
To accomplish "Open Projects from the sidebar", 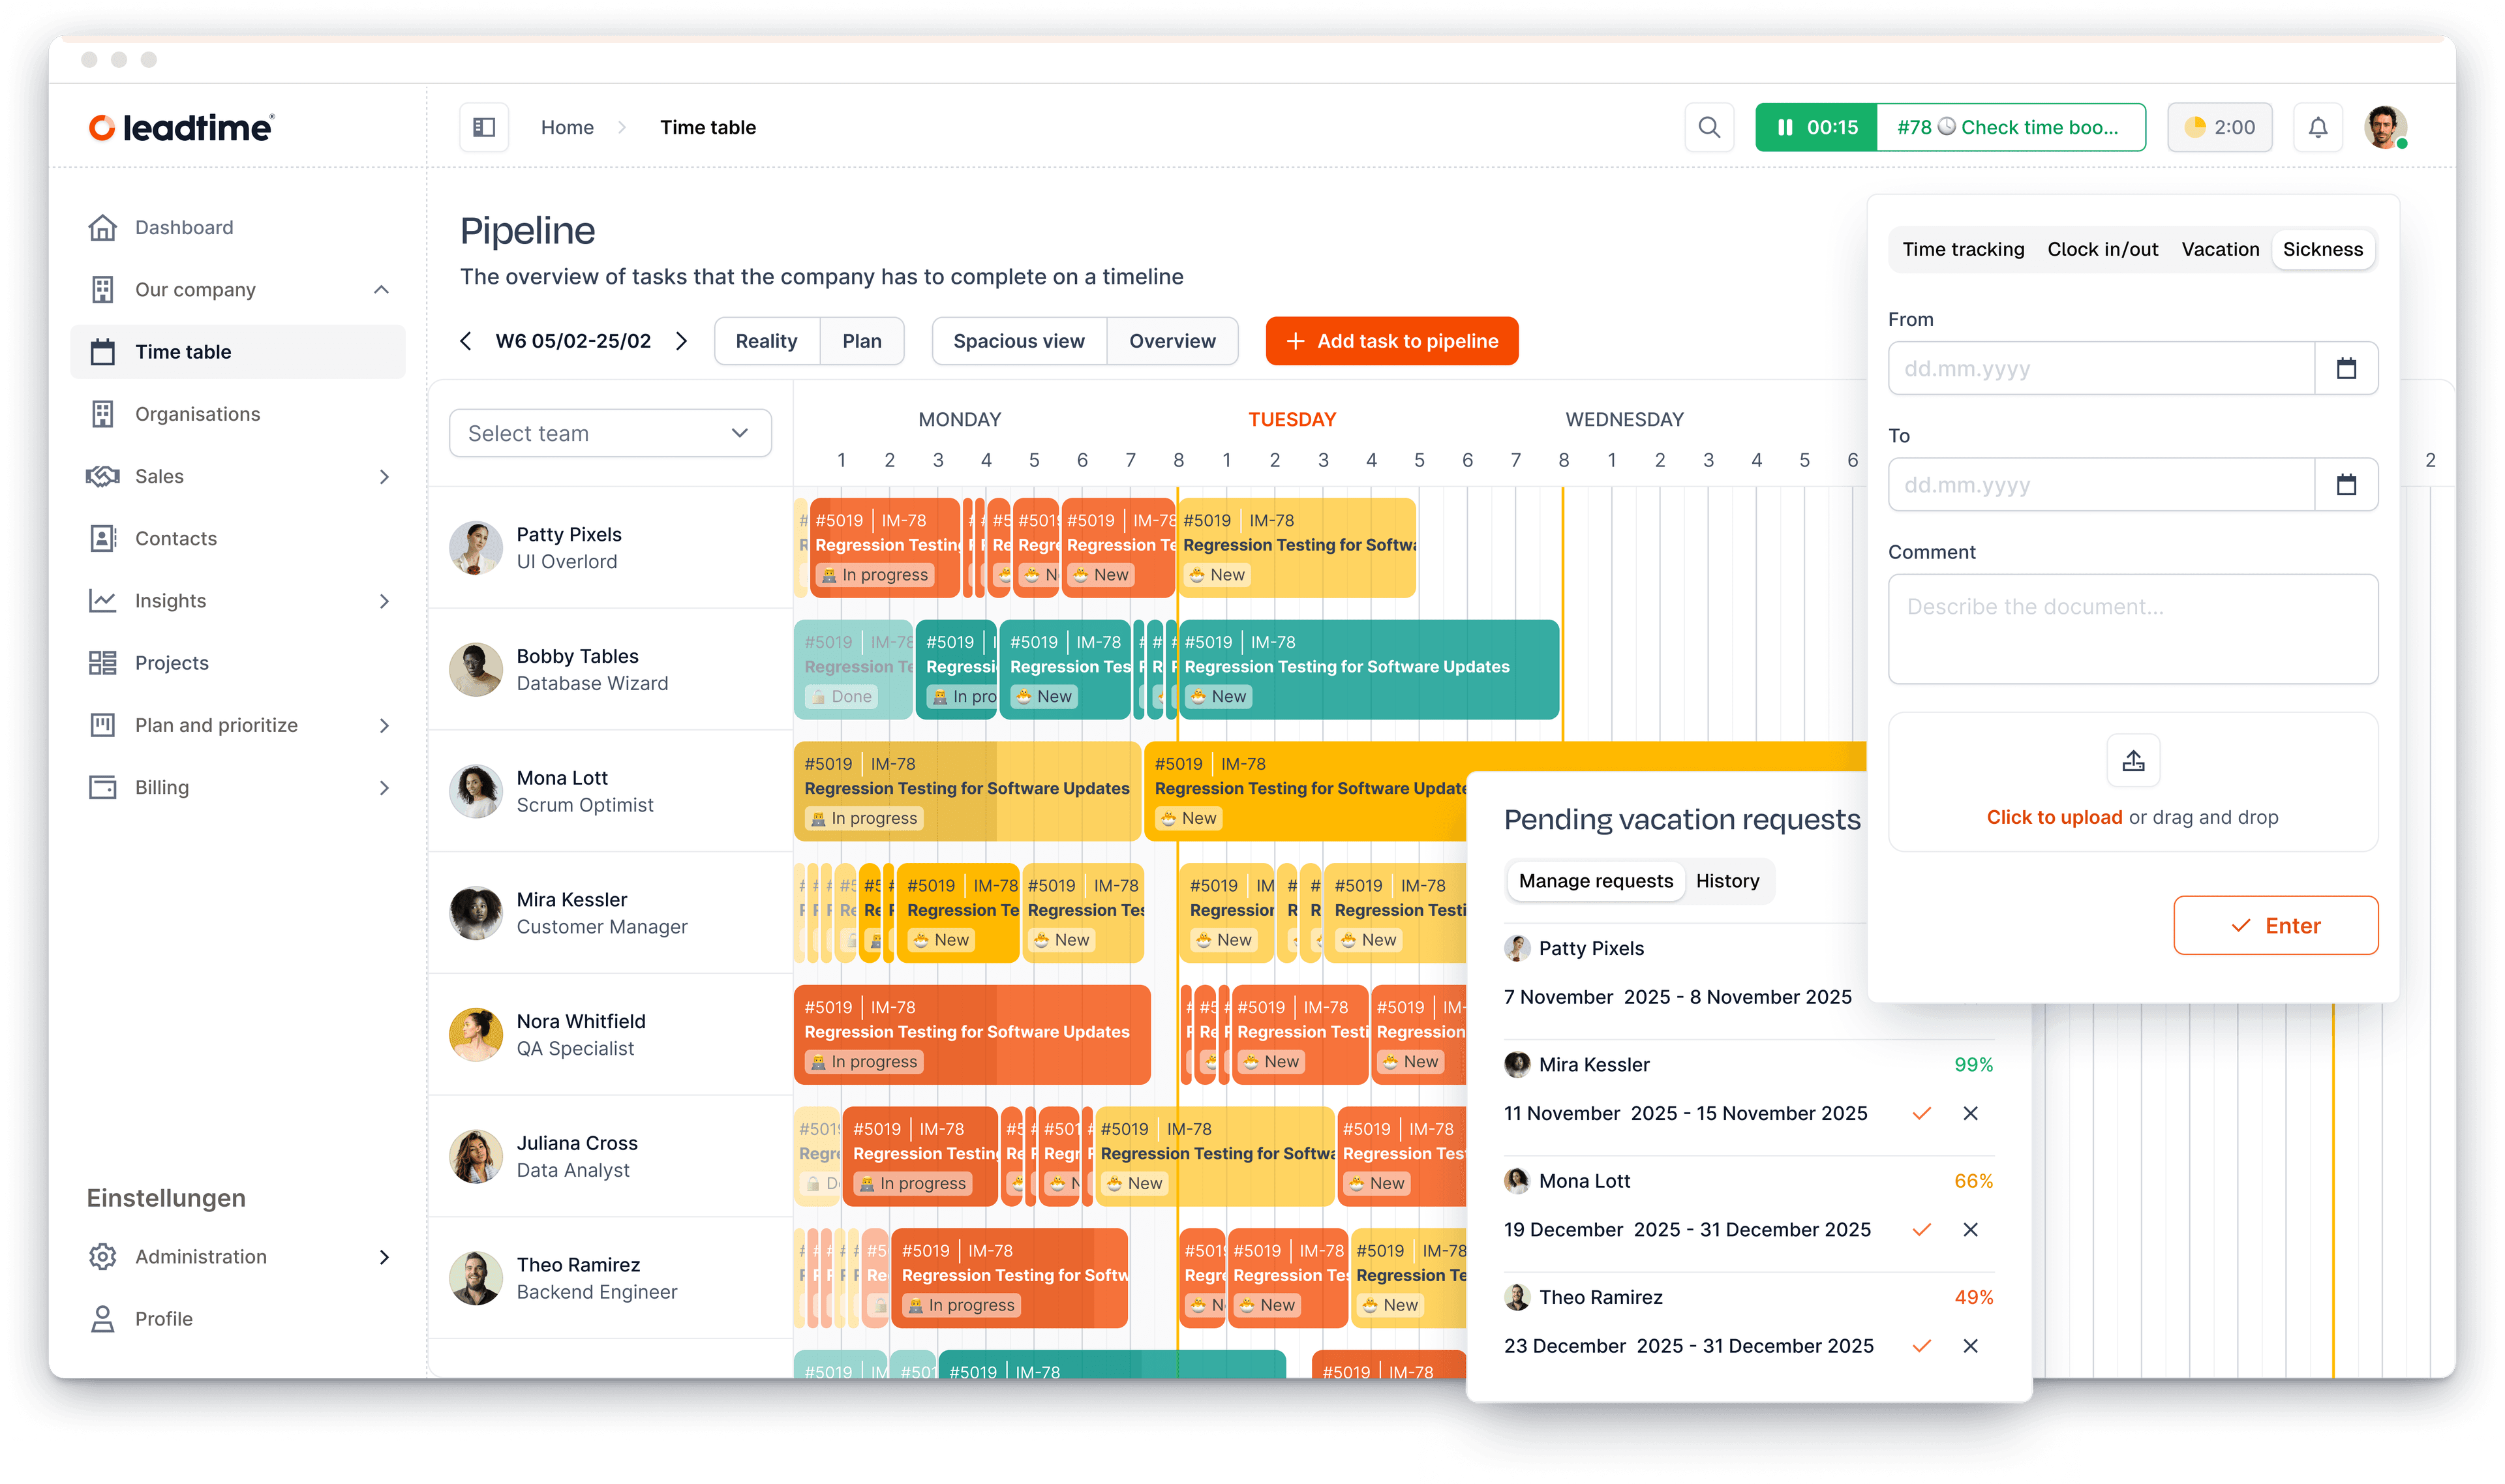I will point(171,662).
